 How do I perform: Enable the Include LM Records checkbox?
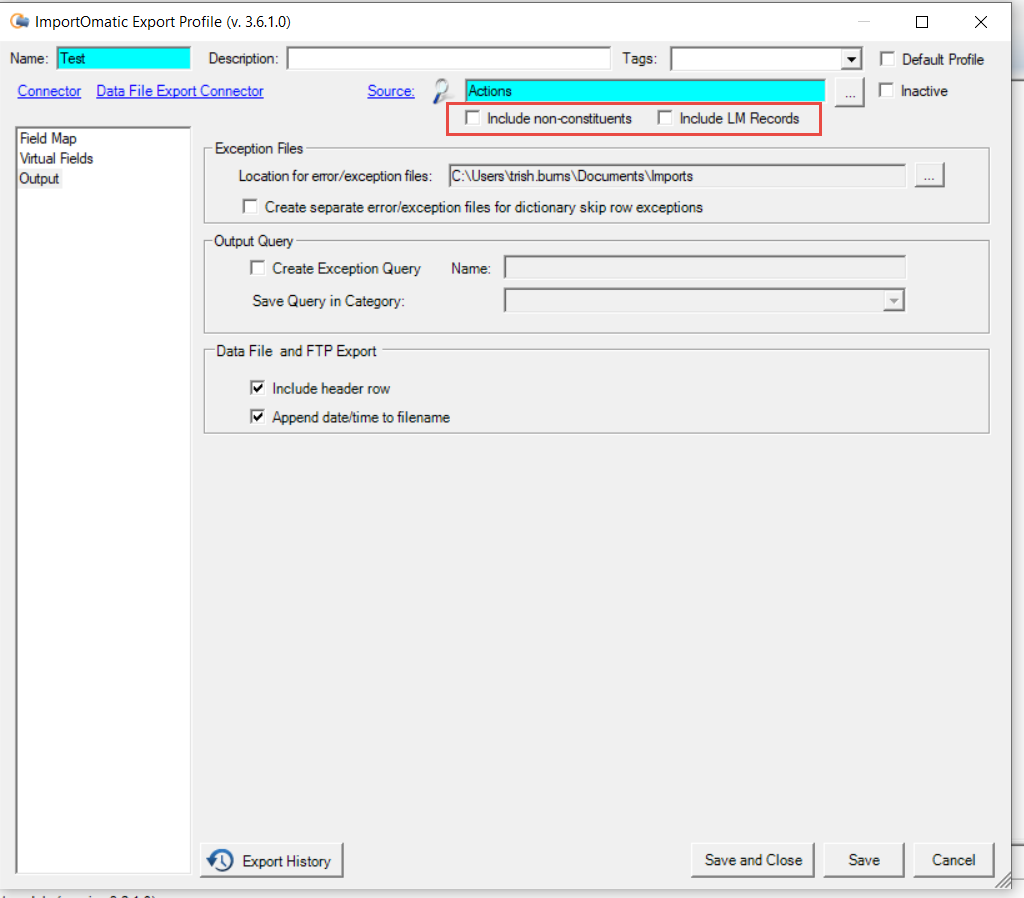tap(665, 117)
